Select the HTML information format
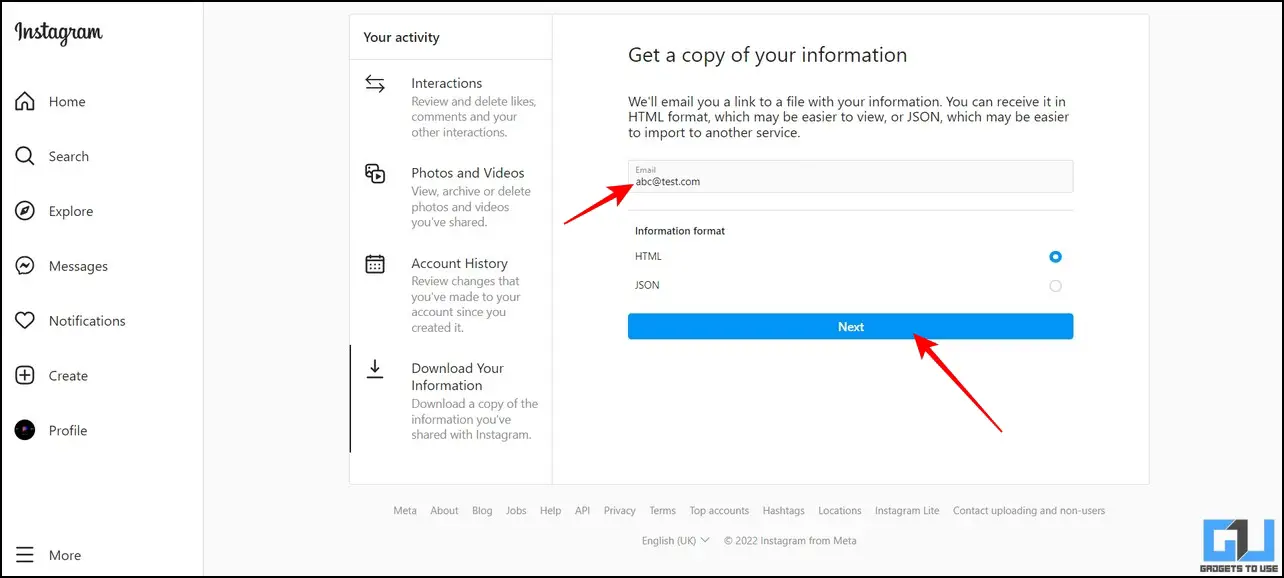This screenshot has height=578, width=1284. click(x=1055, y=257)
